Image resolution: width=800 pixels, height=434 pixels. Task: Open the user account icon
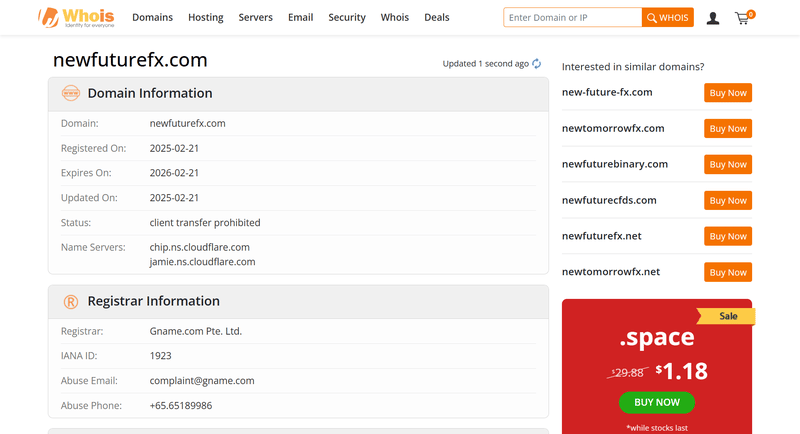tap(713, 18)
